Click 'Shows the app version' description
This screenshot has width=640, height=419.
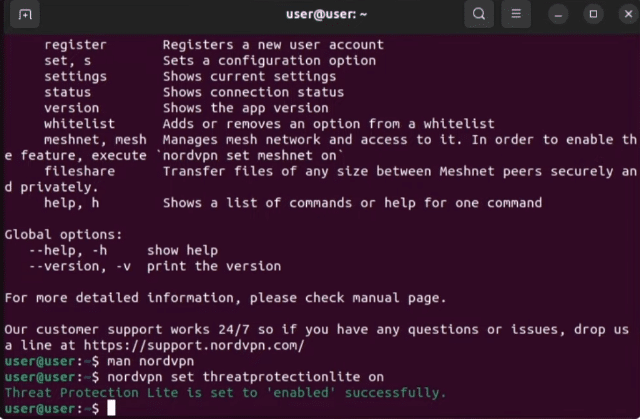[x=246, y=108]
